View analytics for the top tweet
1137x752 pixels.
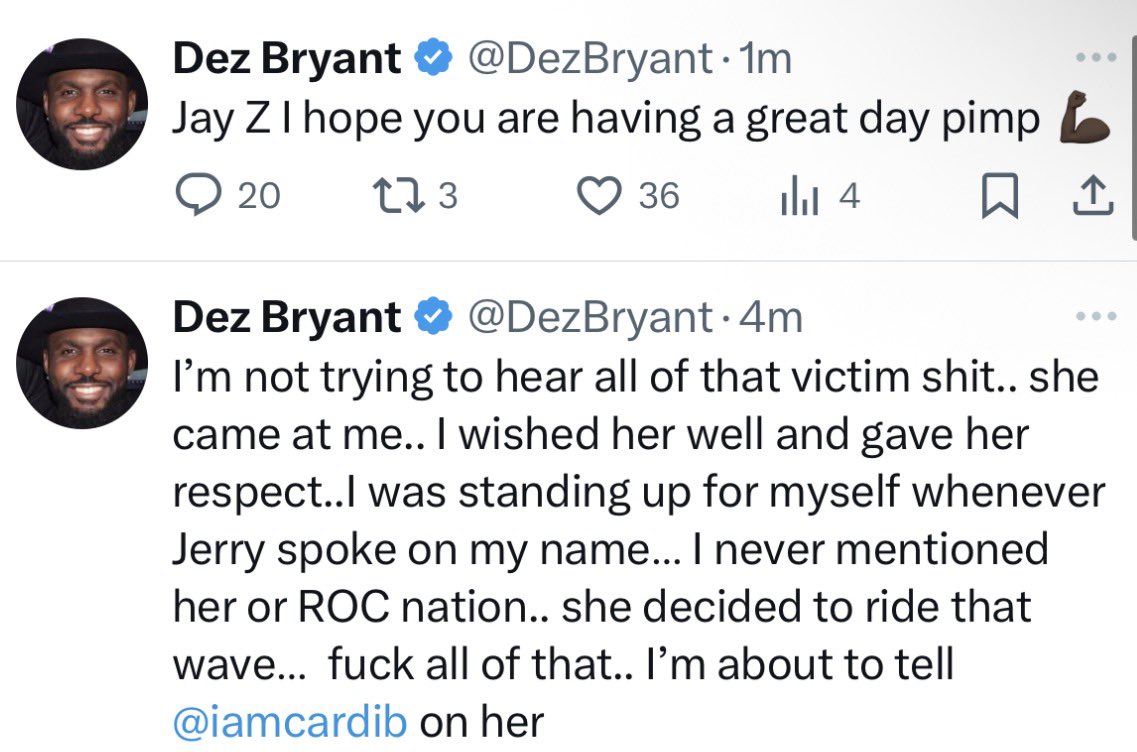point(819,196)
